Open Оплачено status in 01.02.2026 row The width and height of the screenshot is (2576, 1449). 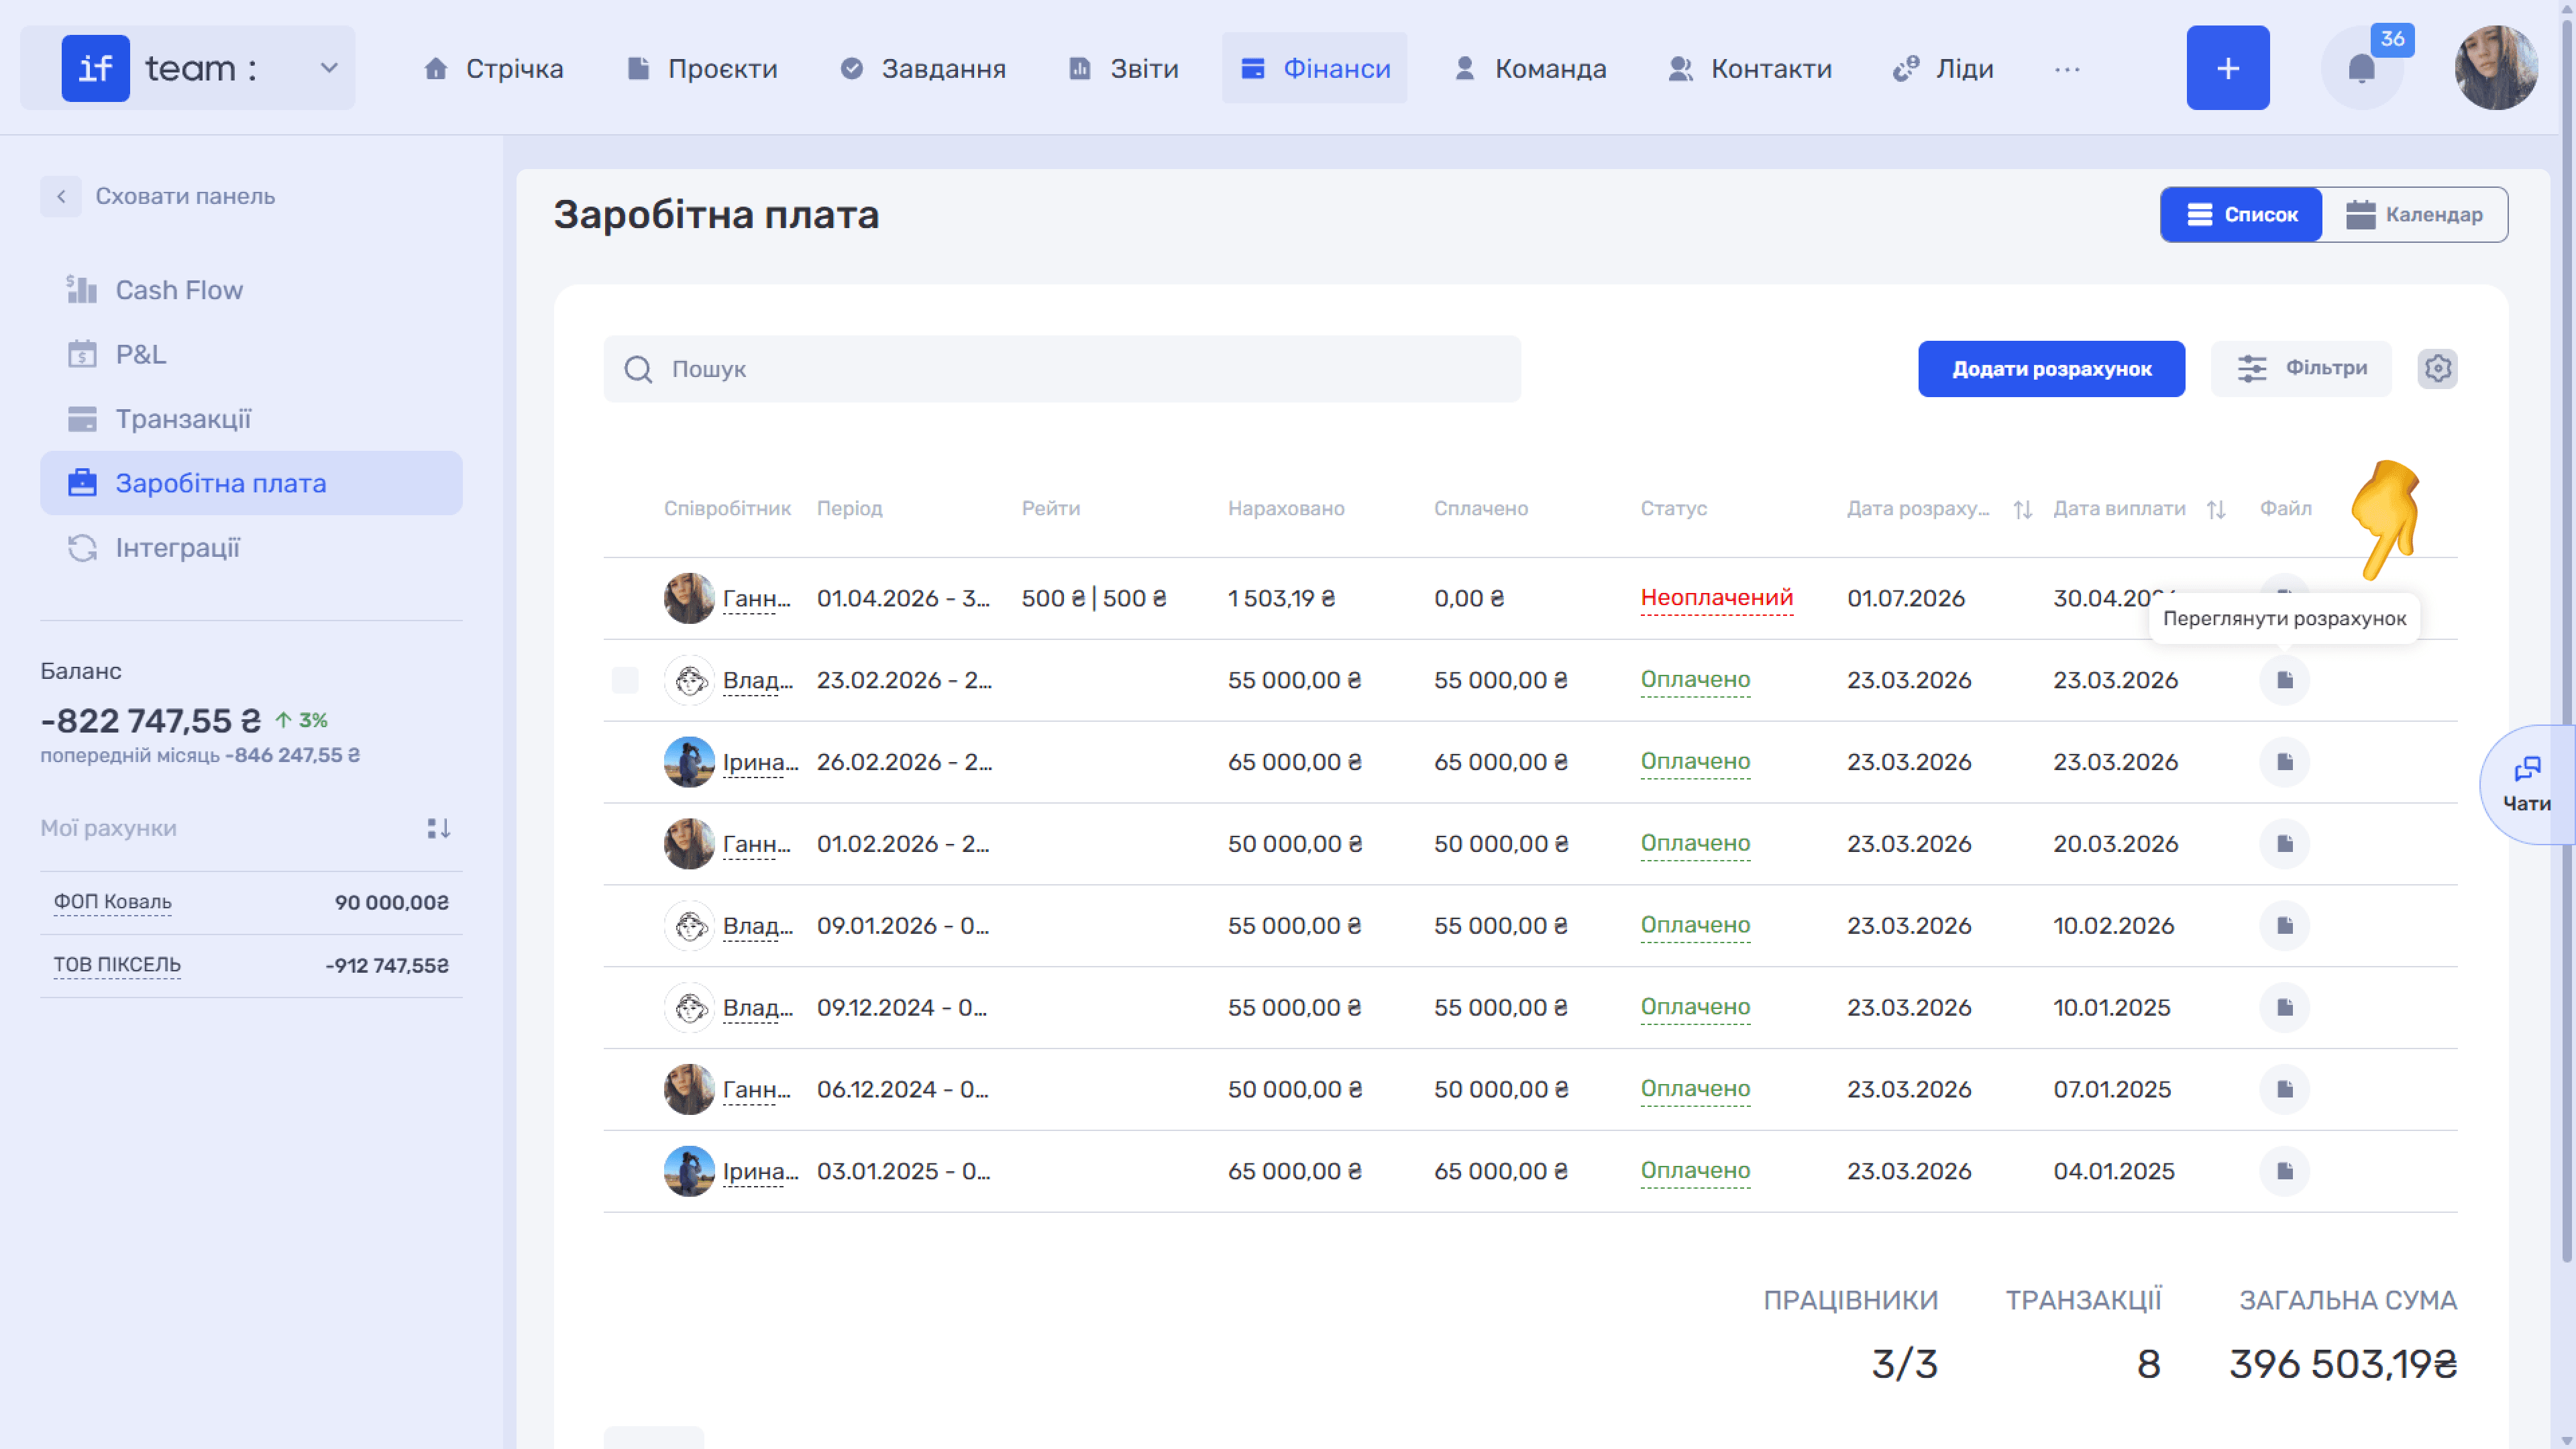pyautogui.click(x=1695, y=844)
